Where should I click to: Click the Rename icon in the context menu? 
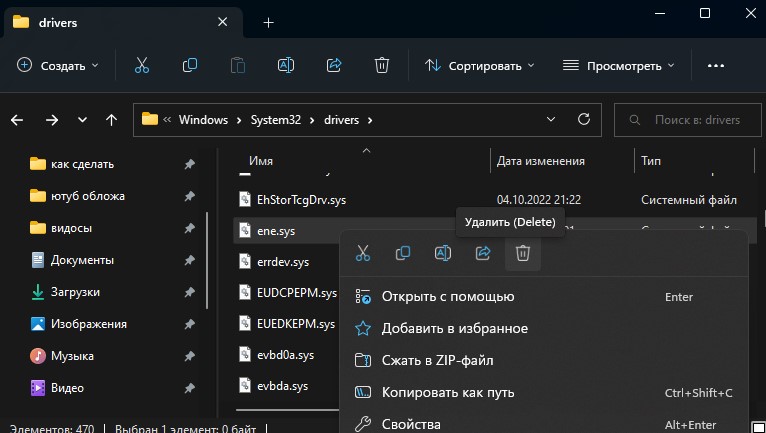pyautogui.click(x=443, y=253)
